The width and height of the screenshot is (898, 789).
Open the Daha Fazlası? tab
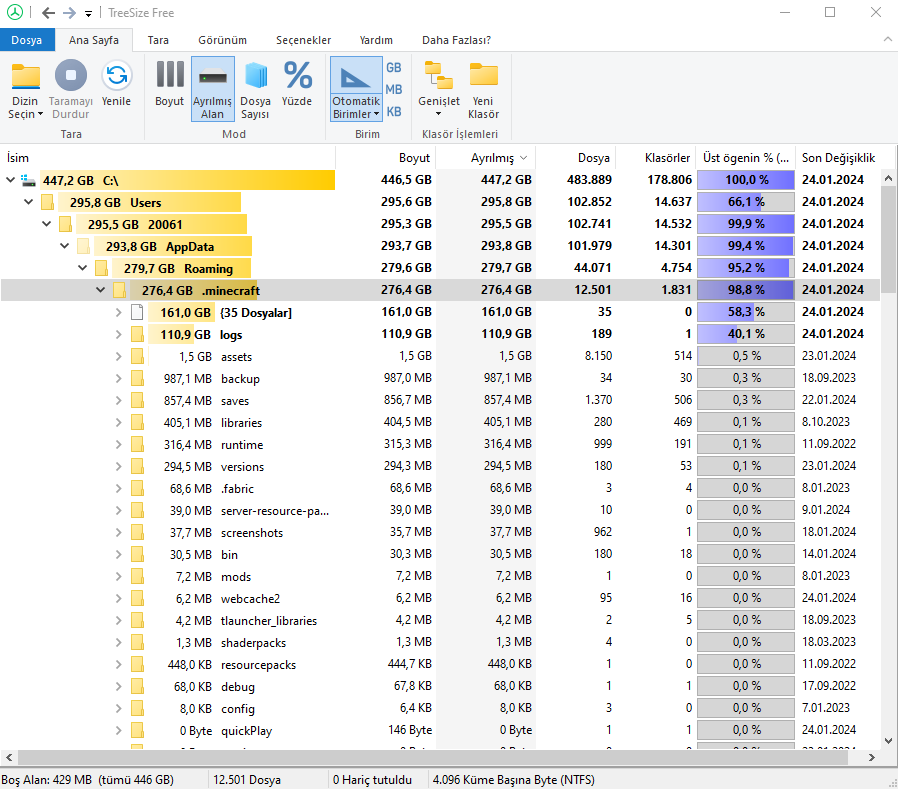click(456, 40)
